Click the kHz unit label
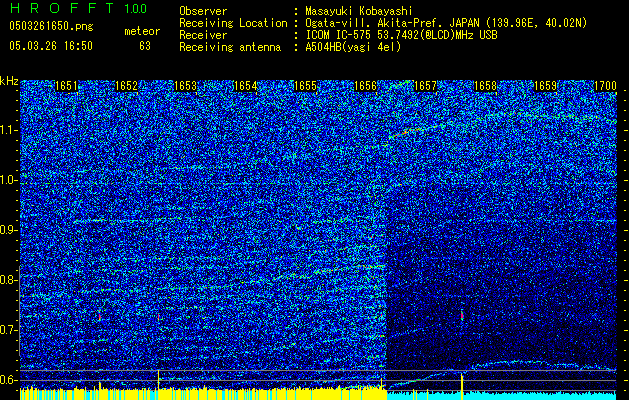The width and height of the screenshot is (629, 400). [9, 81]
